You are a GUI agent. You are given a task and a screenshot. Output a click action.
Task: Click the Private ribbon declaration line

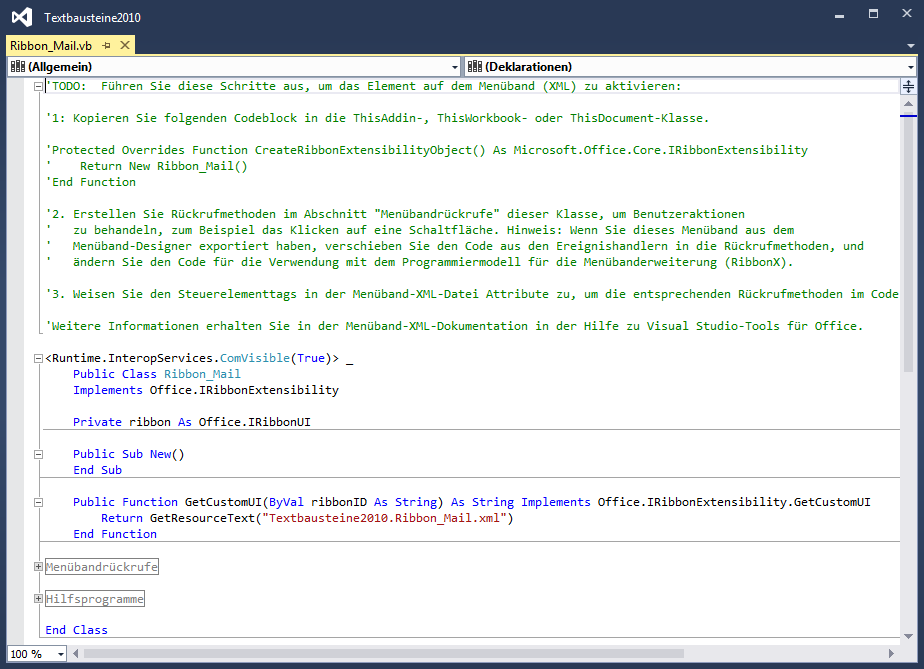[x=192, y=422]
